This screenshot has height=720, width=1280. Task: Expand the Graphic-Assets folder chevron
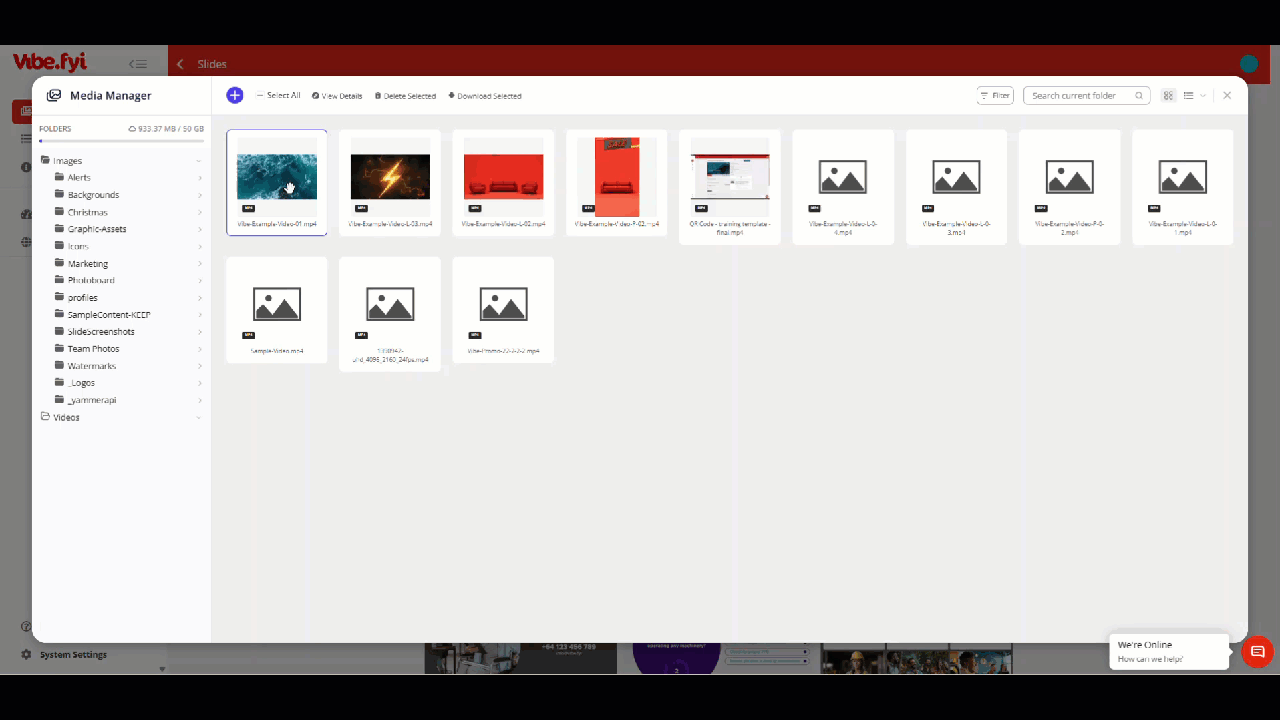pyautogui.click(x=200, y=229)
